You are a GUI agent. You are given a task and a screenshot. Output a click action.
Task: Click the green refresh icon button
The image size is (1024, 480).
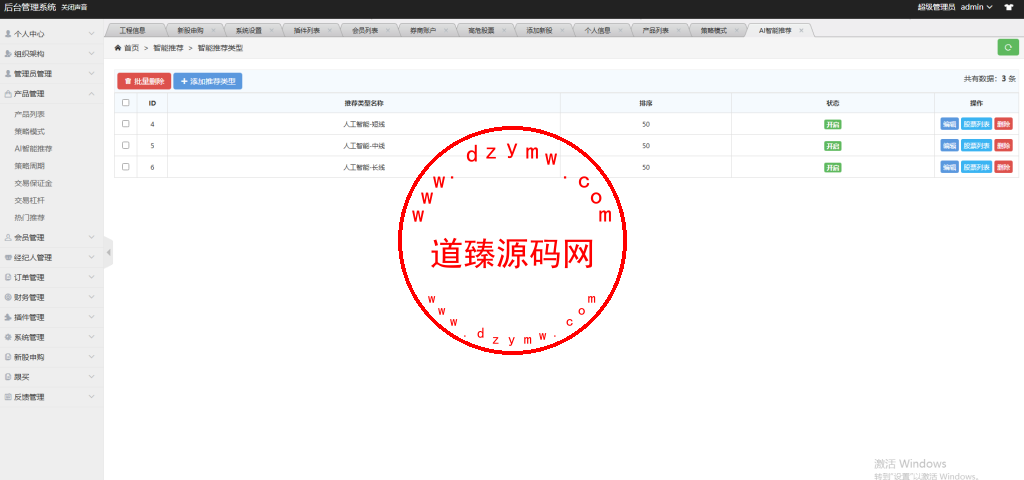pyautogui.click(x=1008, y=47)
